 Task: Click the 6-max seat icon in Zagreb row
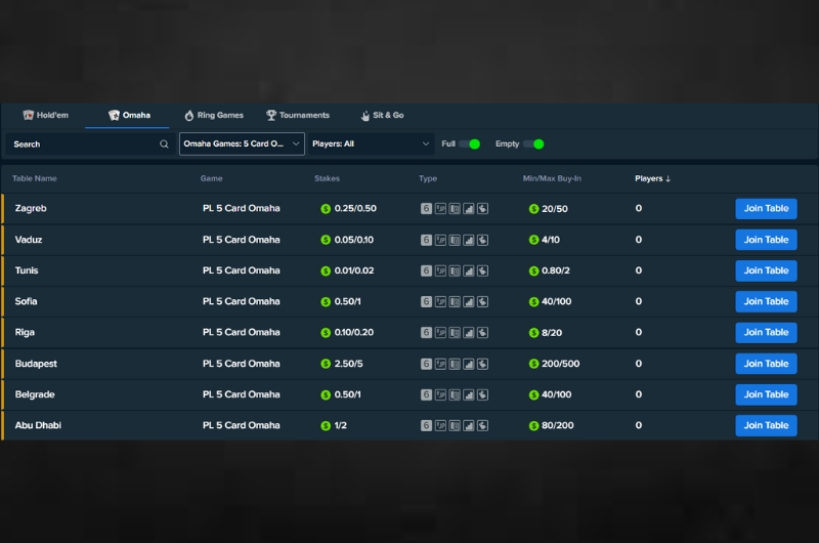point(426,209)
